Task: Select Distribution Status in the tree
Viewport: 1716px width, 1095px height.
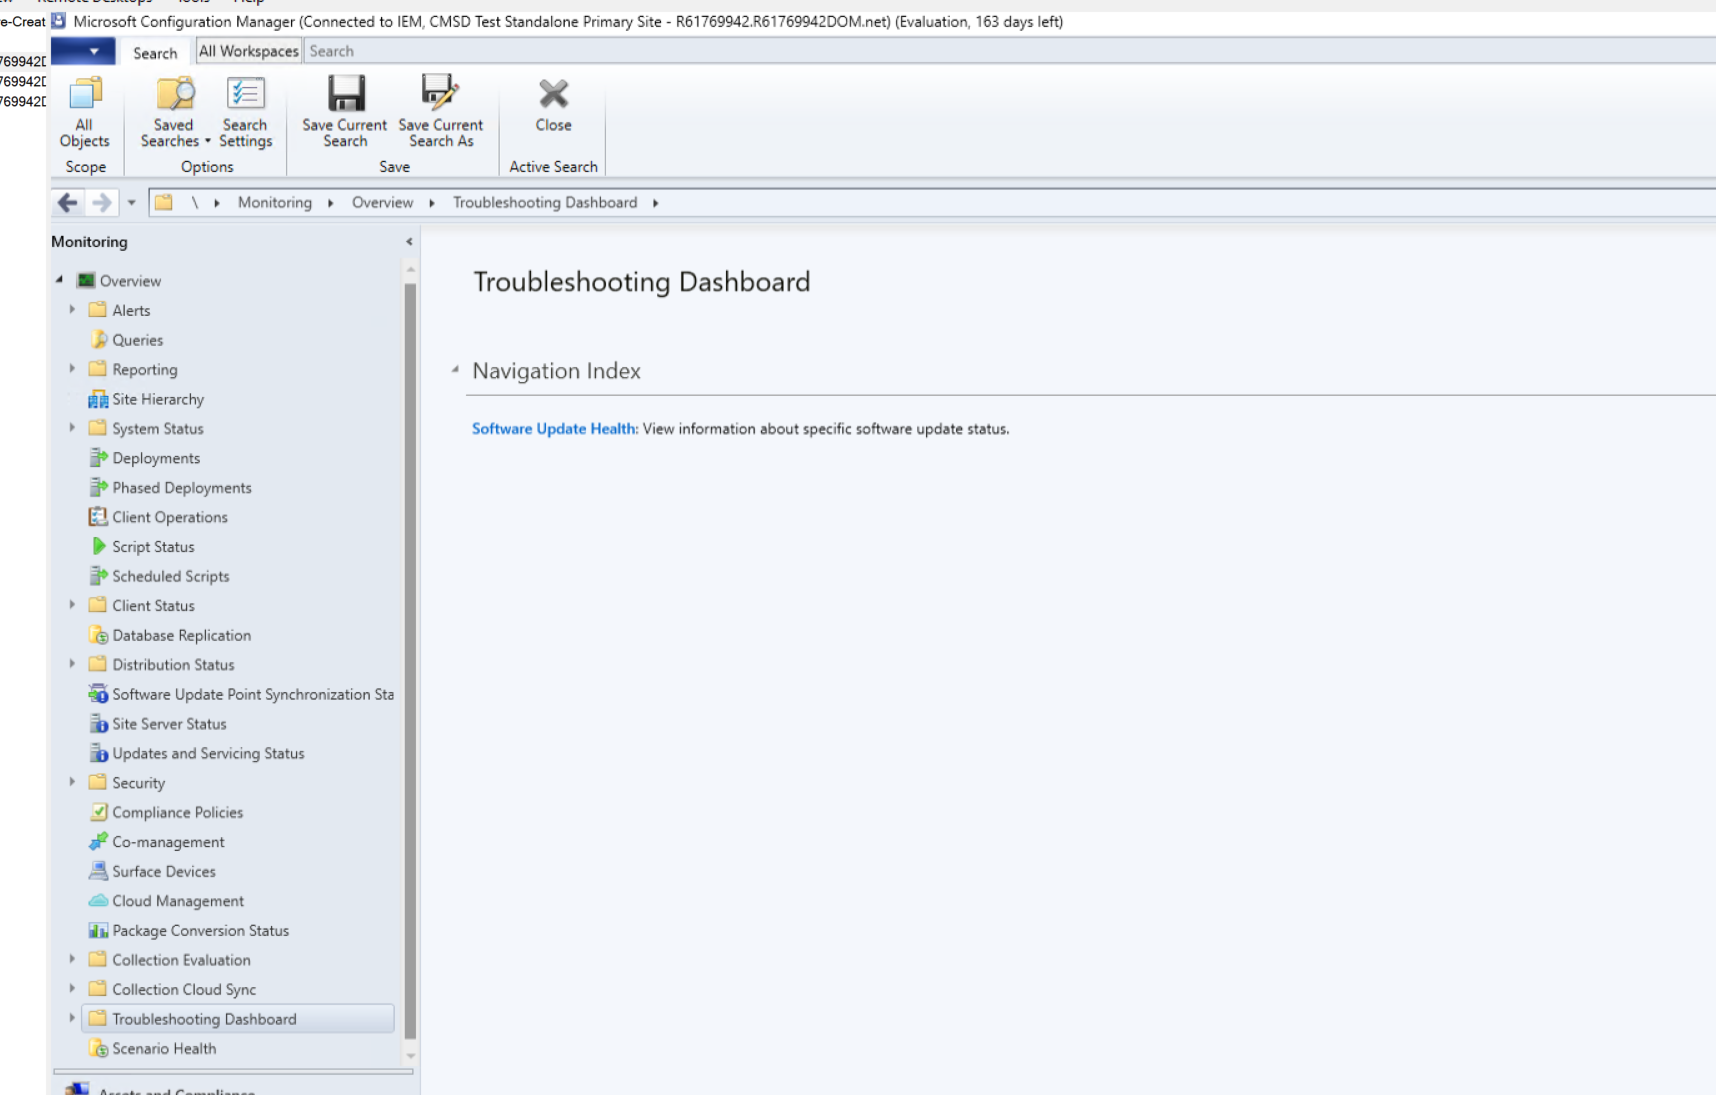Action: (x=173, y=665)
